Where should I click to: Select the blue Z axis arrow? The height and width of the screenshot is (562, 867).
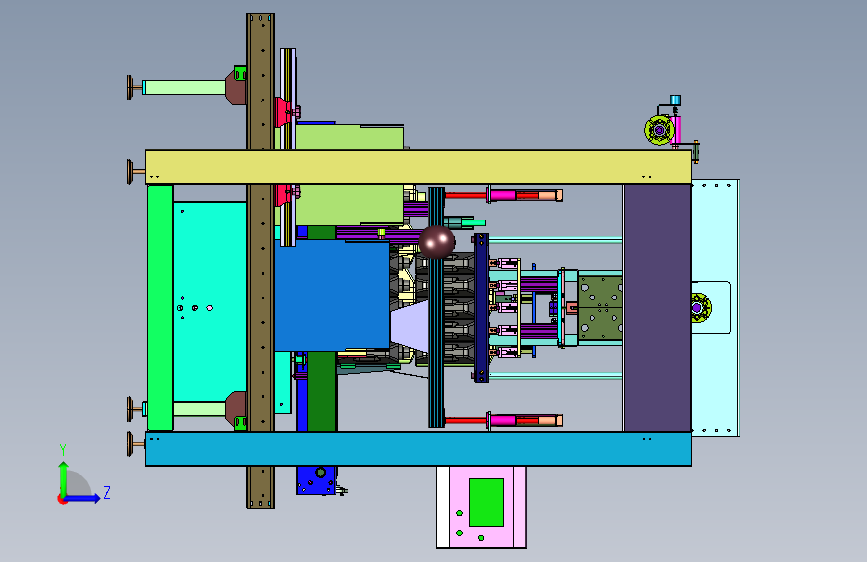click(82, 499)
